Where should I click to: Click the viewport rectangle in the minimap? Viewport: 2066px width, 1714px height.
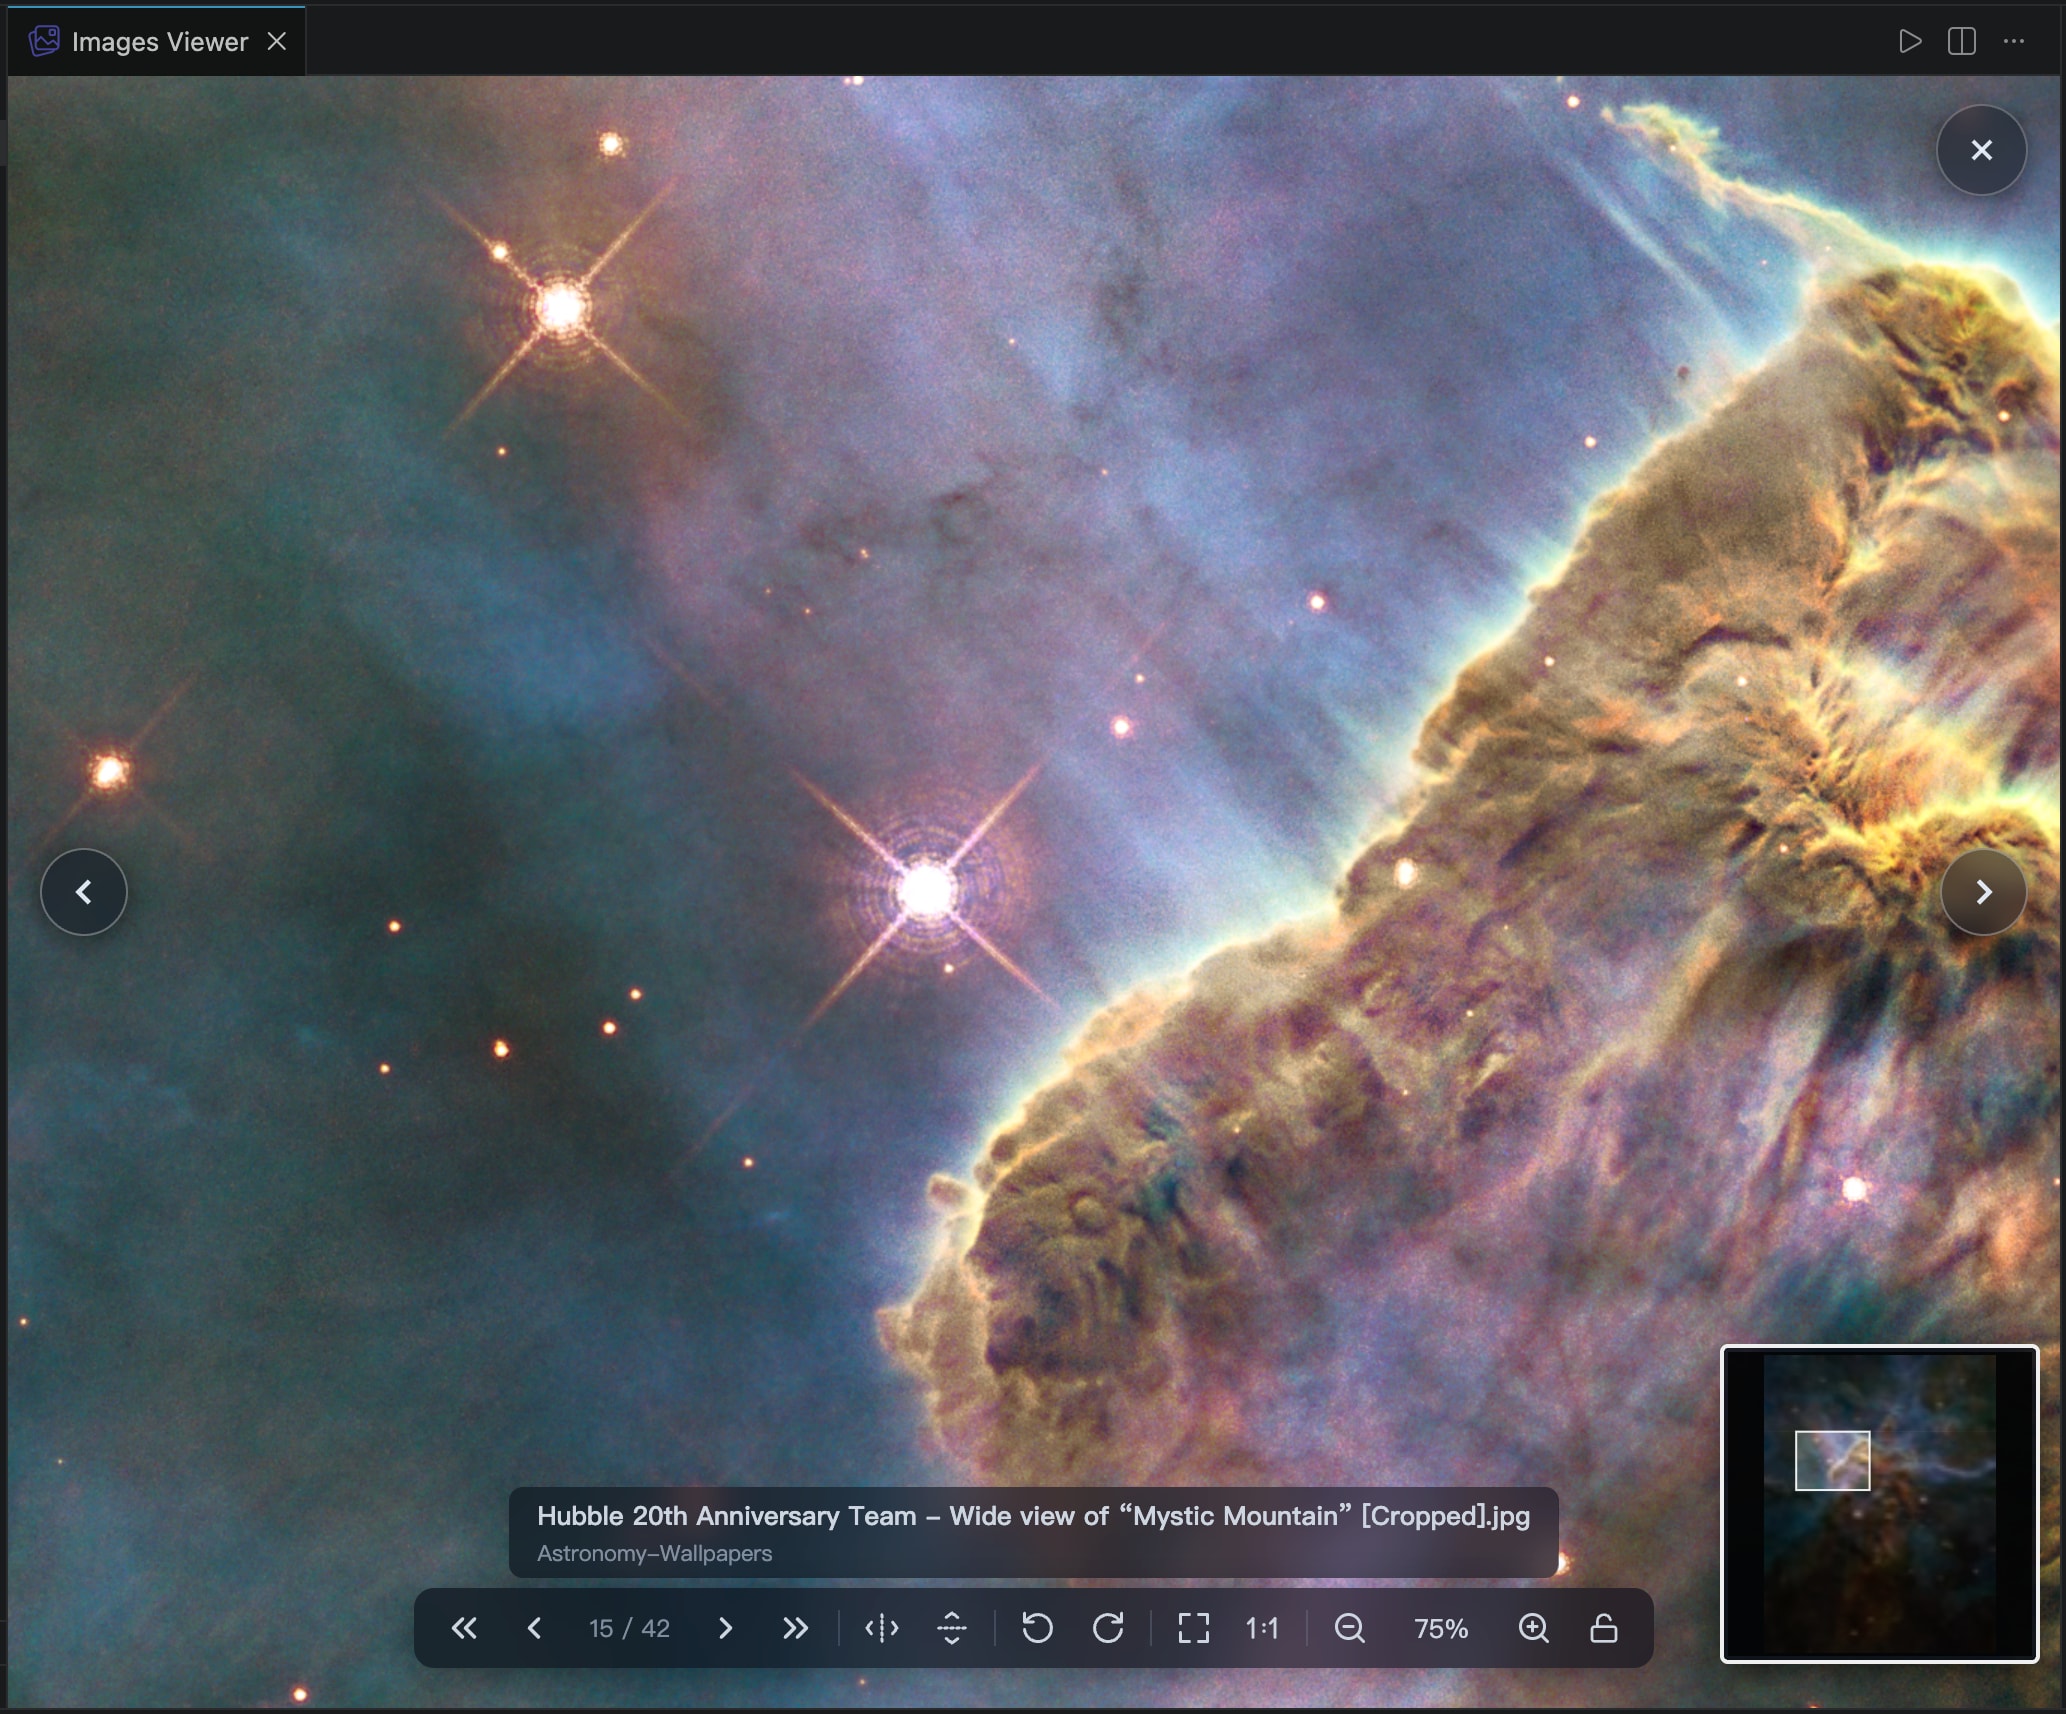coord(1833,1461)
